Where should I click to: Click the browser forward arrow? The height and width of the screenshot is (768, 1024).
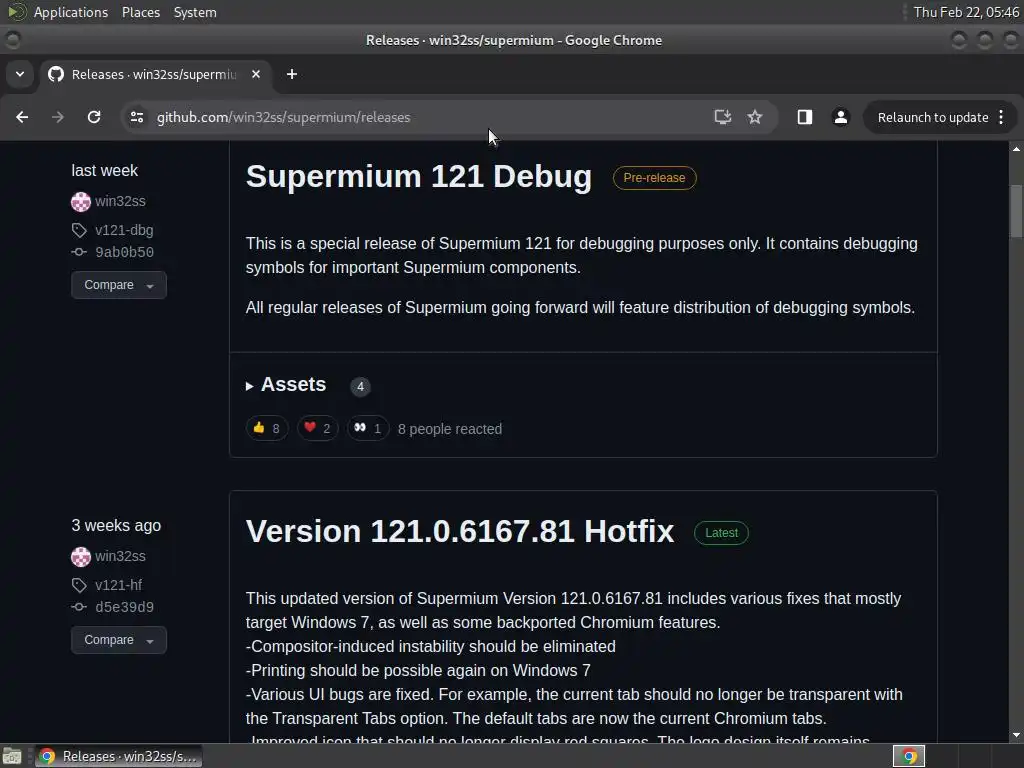tap(58, 117)
